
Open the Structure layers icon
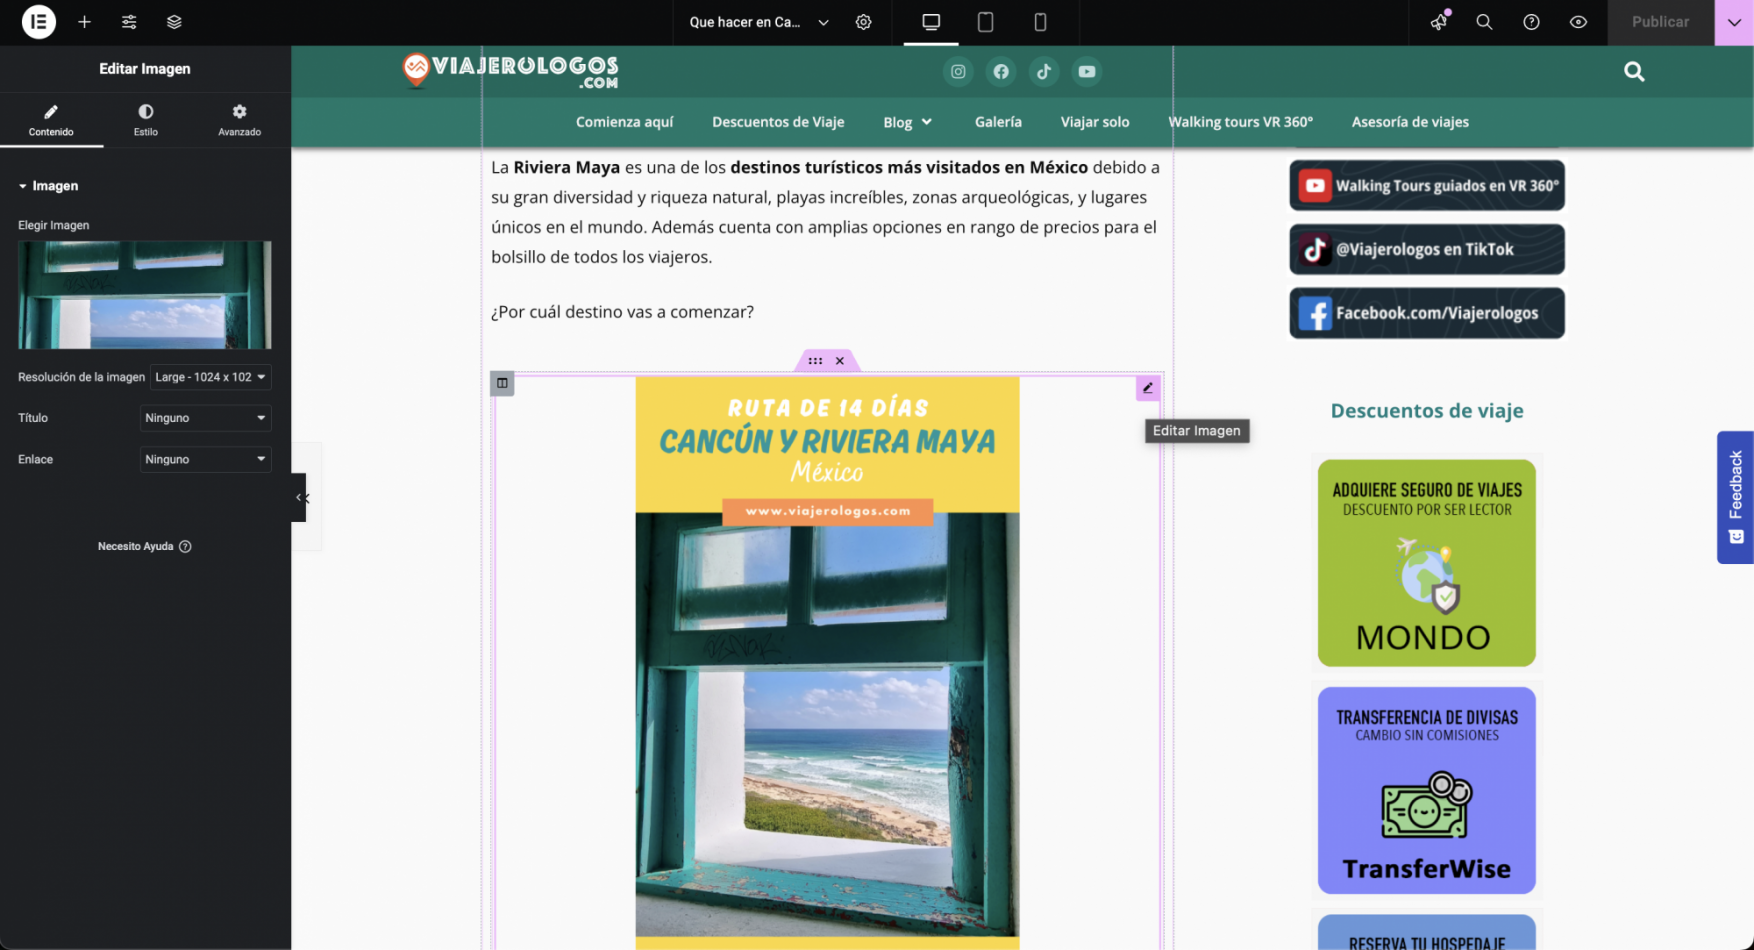coord(174,22)
